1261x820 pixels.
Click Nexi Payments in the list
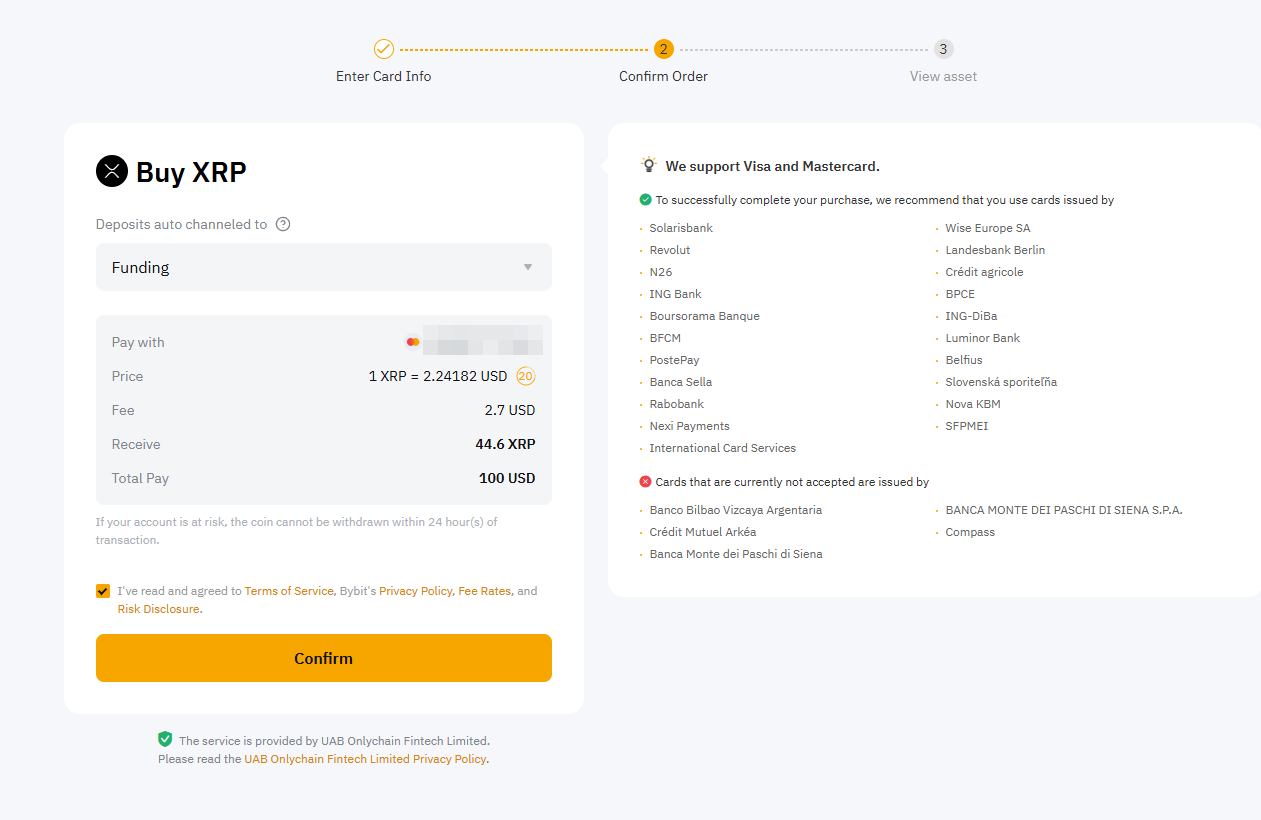click(690, 426)
